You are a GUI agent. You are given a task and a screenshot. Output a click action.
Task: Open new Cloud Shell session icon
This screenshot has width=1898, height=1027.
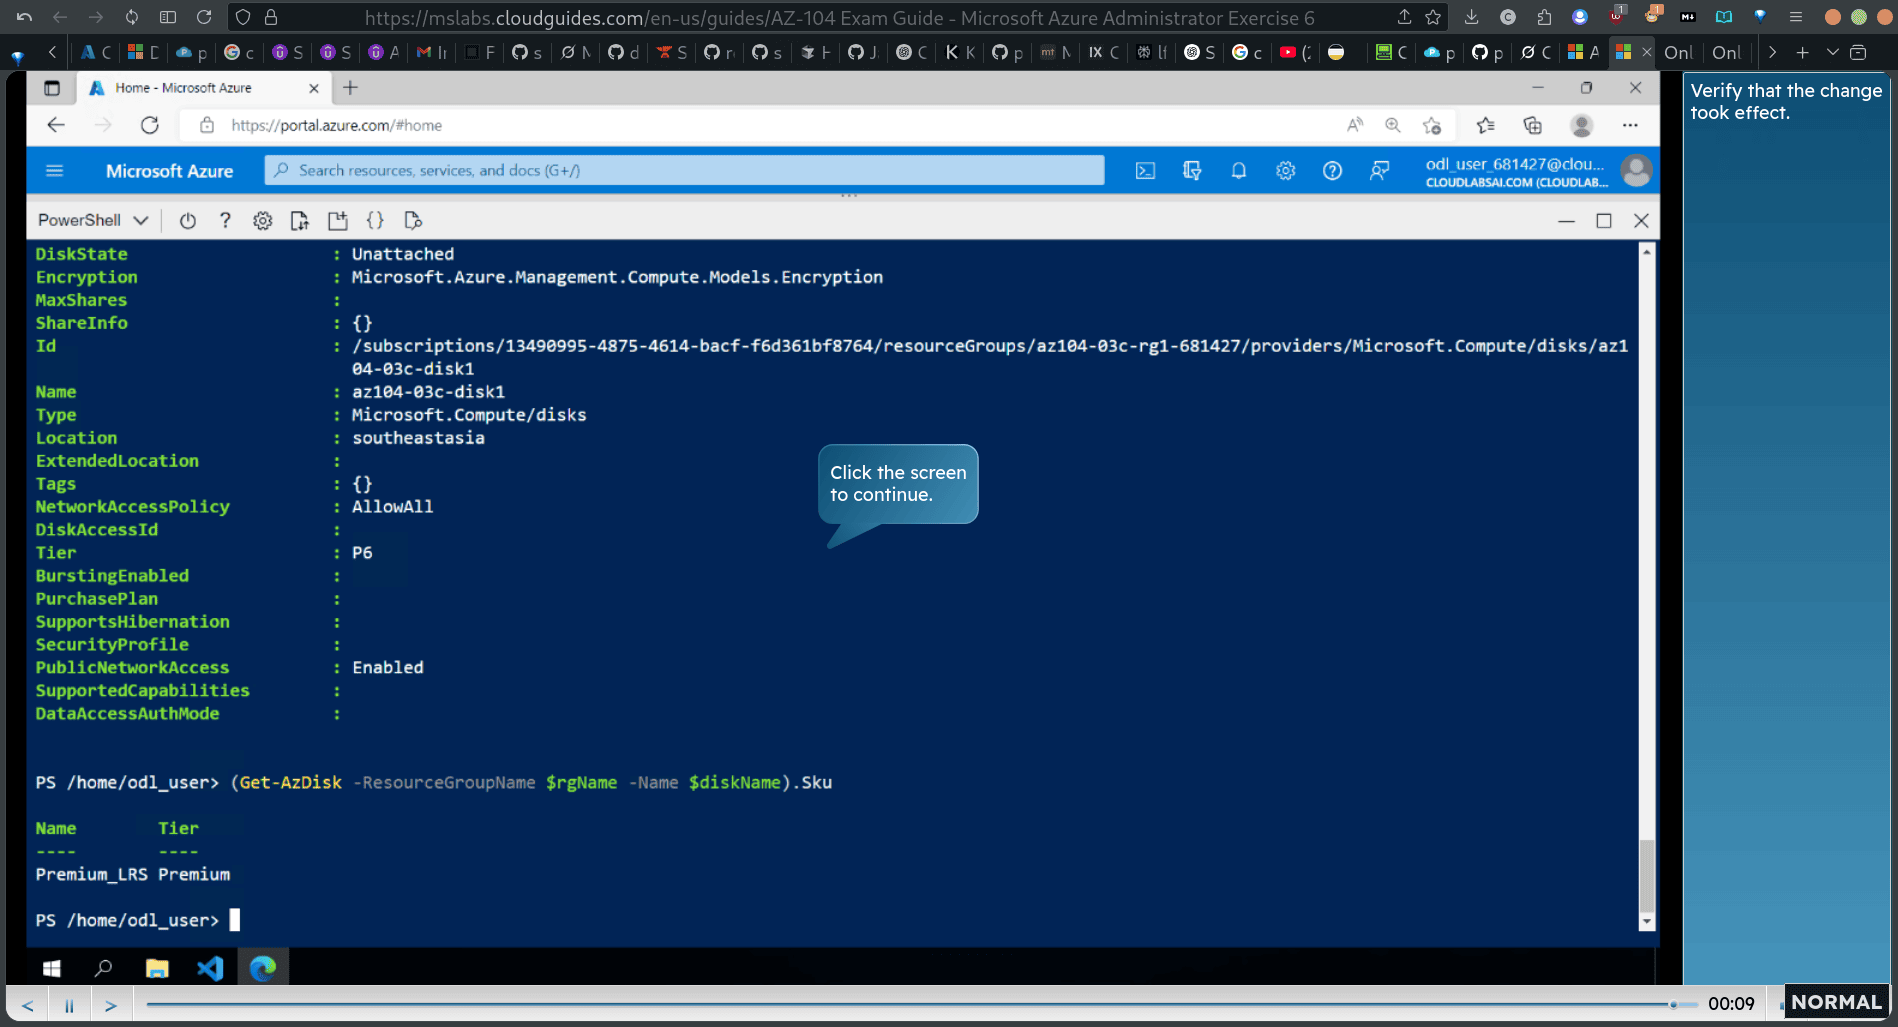[x=338, y=221]
